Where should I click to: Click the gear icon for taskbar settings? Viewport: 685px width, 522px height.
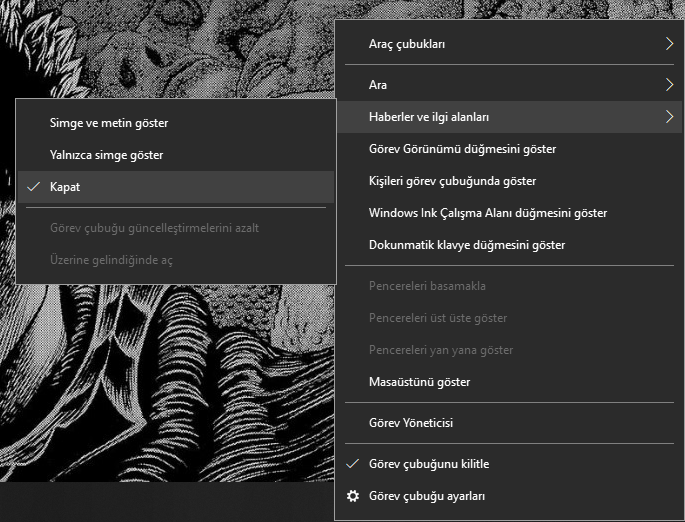[x=353, y=496]
